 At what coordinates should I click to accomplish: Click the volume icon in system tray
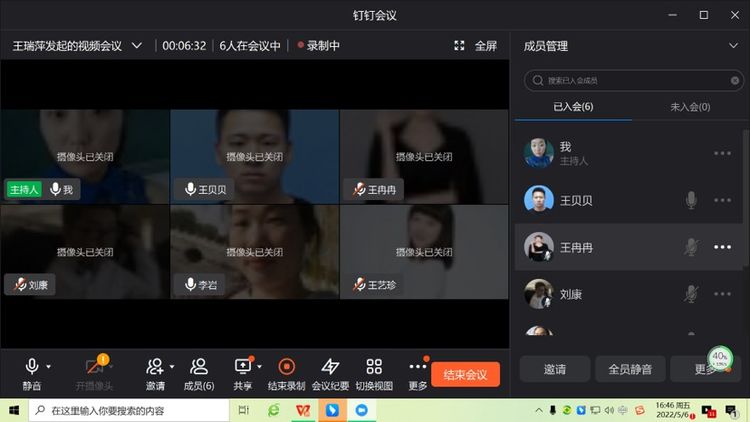pos(609,410)
